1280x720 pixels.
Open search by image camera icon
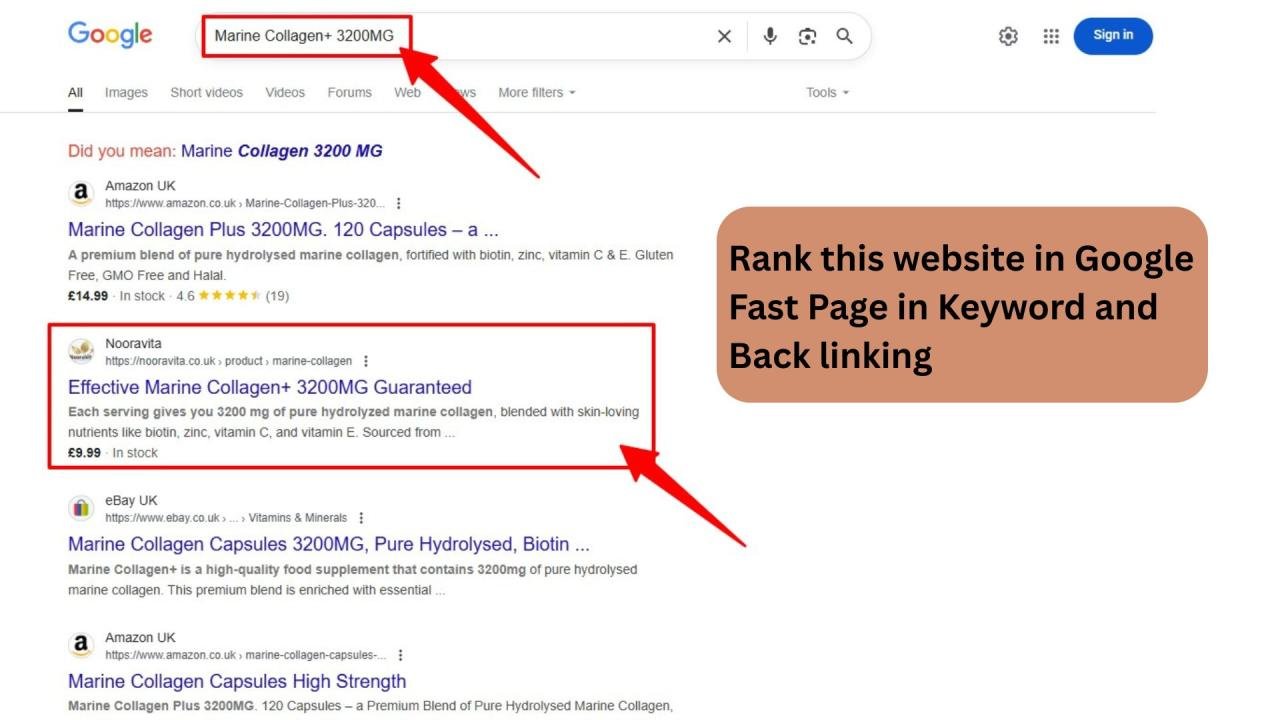[x=807, y=36]
